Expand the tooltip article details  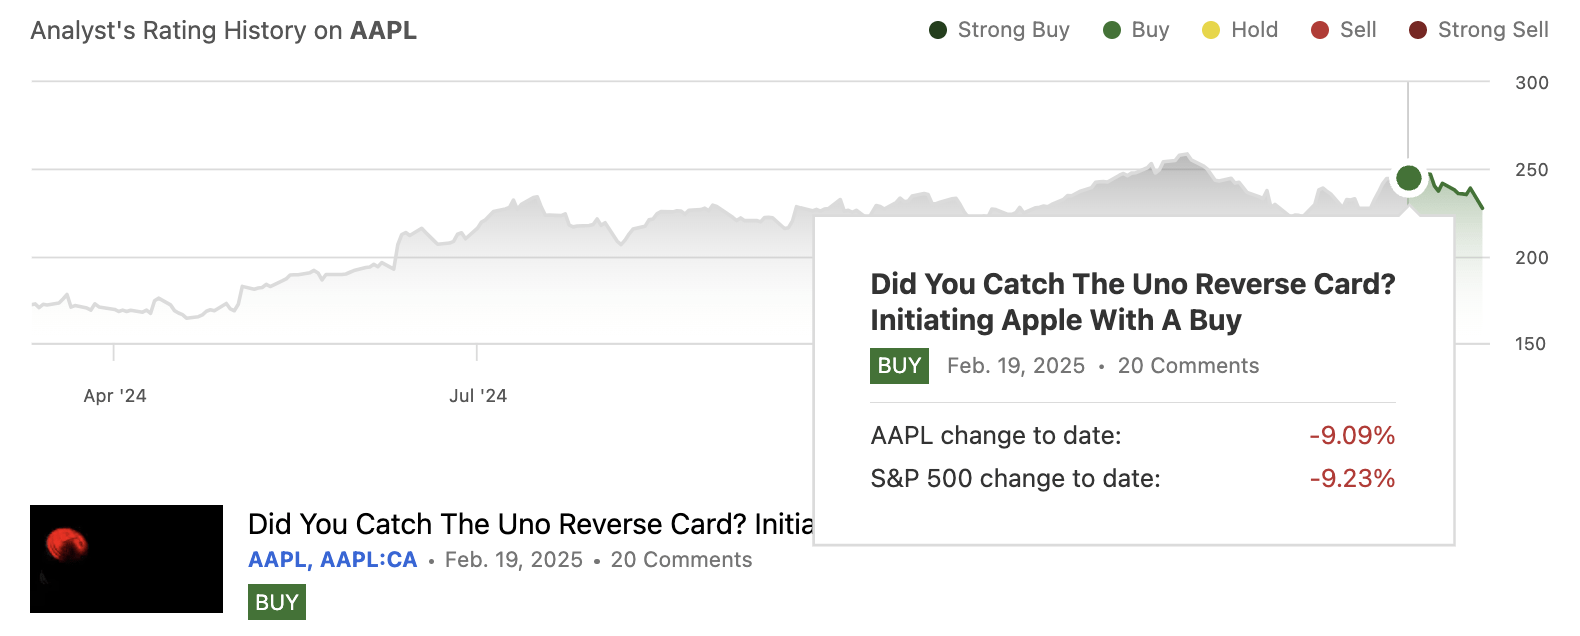click(1131, 302)
